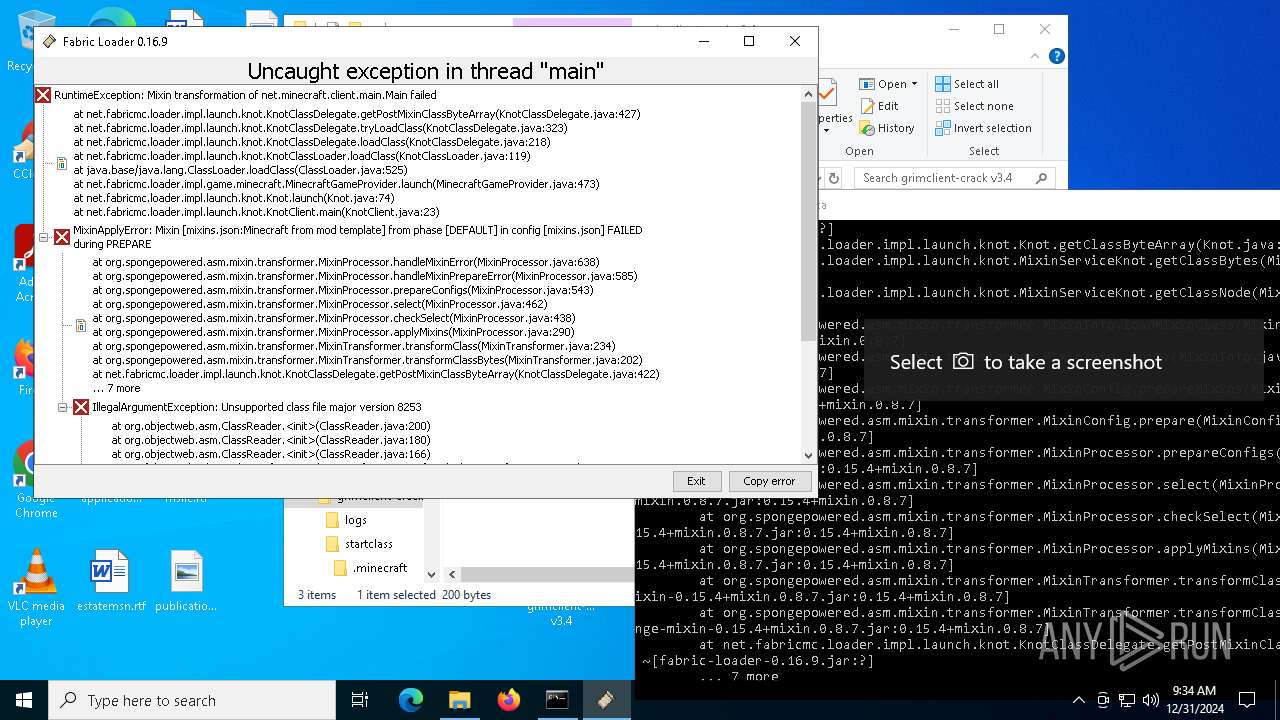Open the estatemsn.rtf desktop file
1280x720 pixels.
[x=110, y=581]
